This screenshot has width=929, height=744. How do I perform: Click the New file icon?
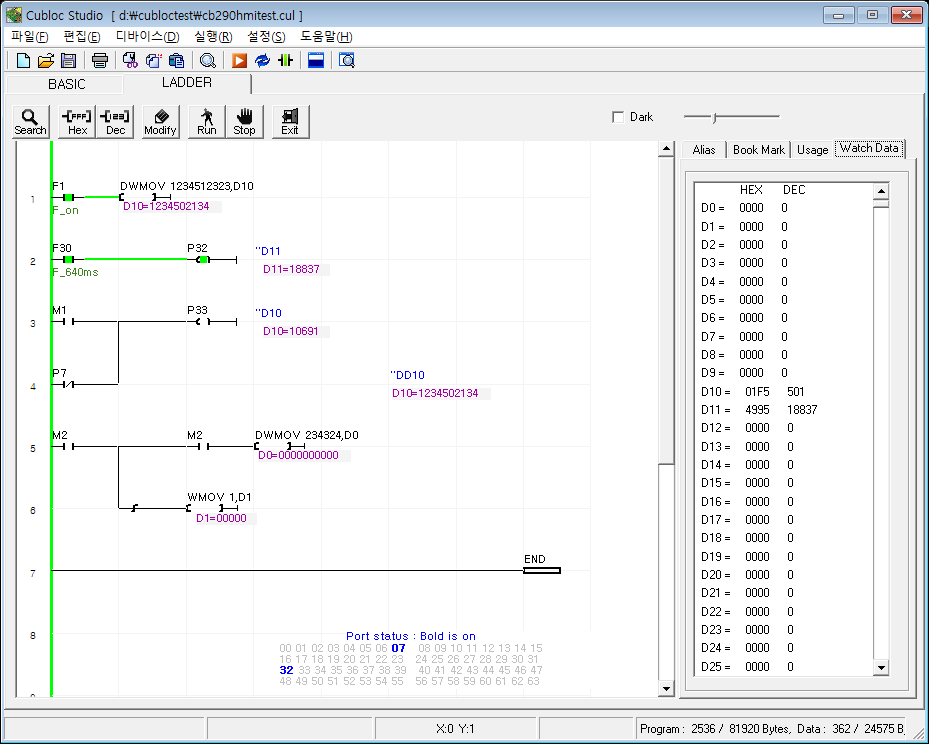23,61
